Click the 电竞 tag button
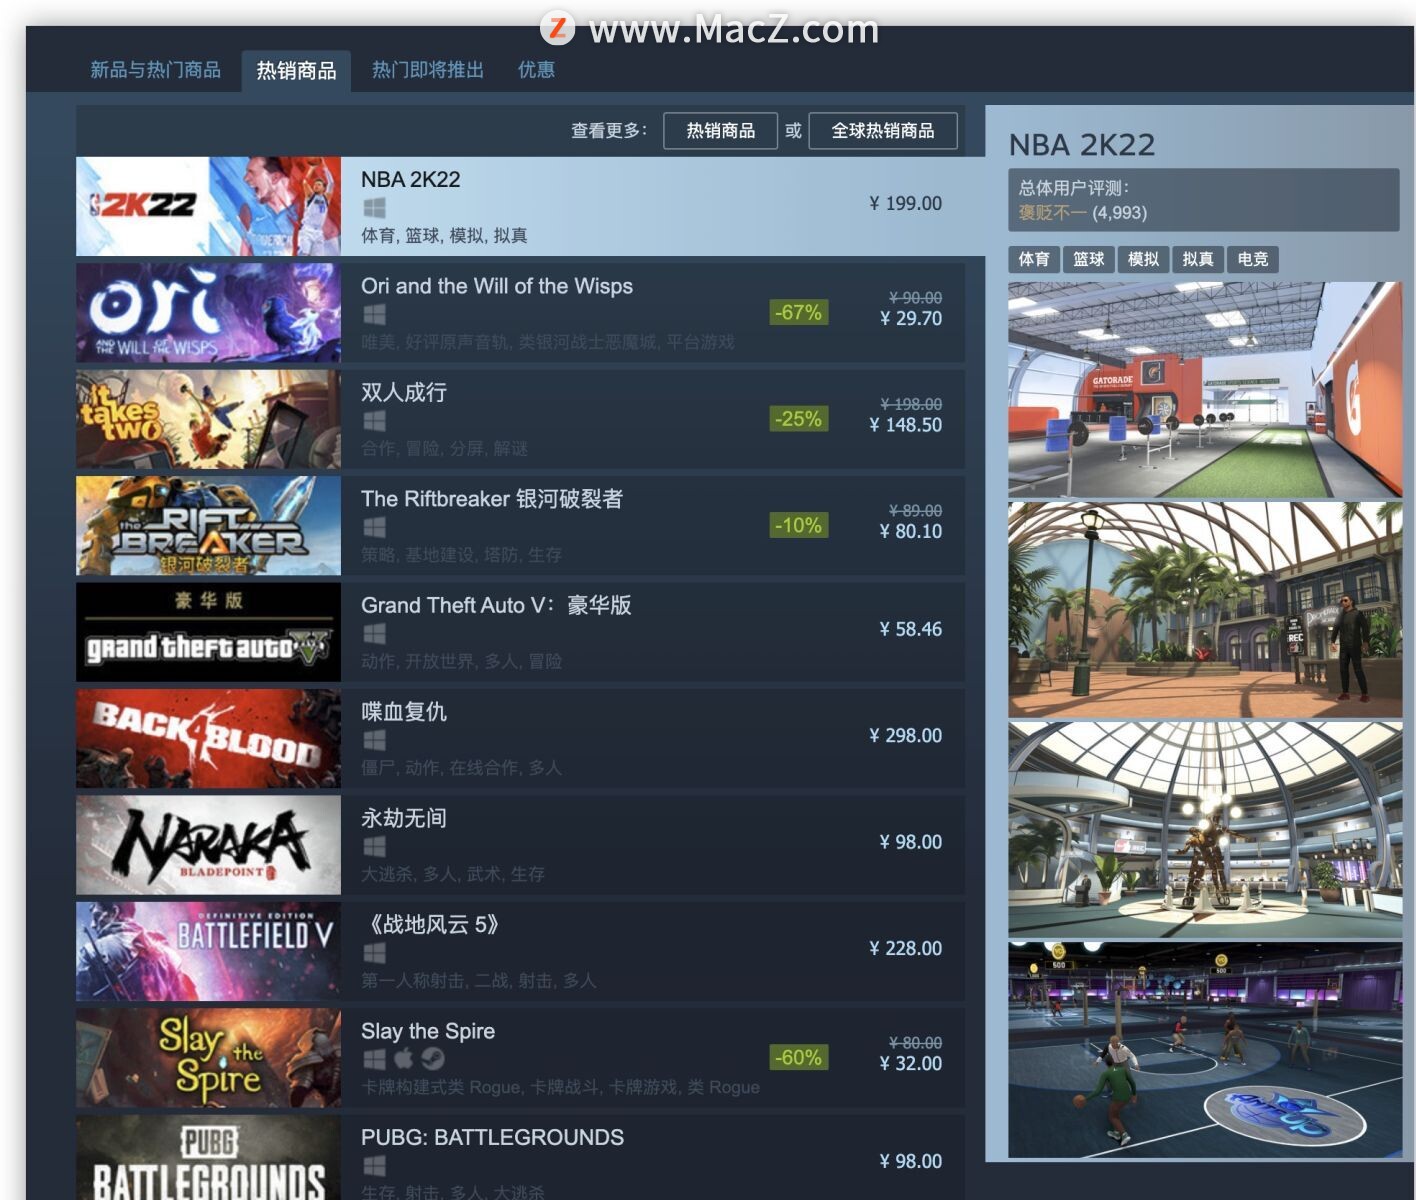Image resolution: width=1416 pixels, height=1200 pixels. [x=1252, y=259]
